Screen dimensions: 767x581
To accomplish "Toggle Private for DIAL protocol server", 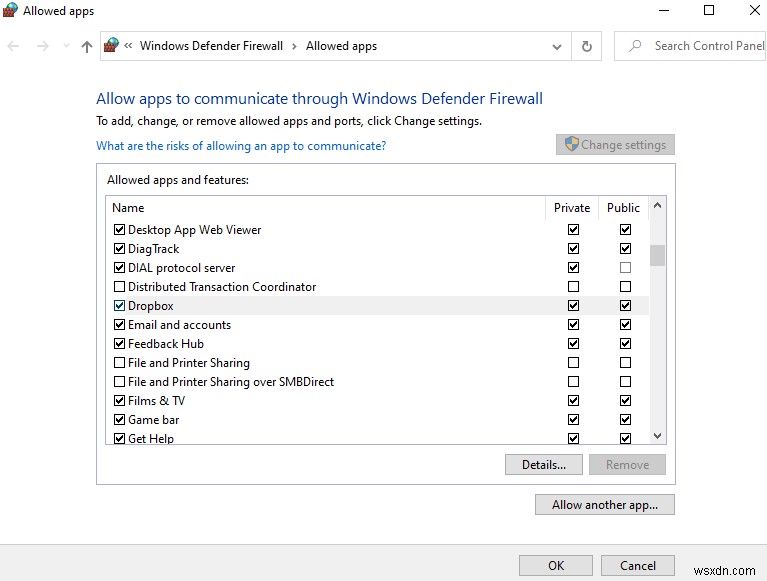I will point(573,268).
